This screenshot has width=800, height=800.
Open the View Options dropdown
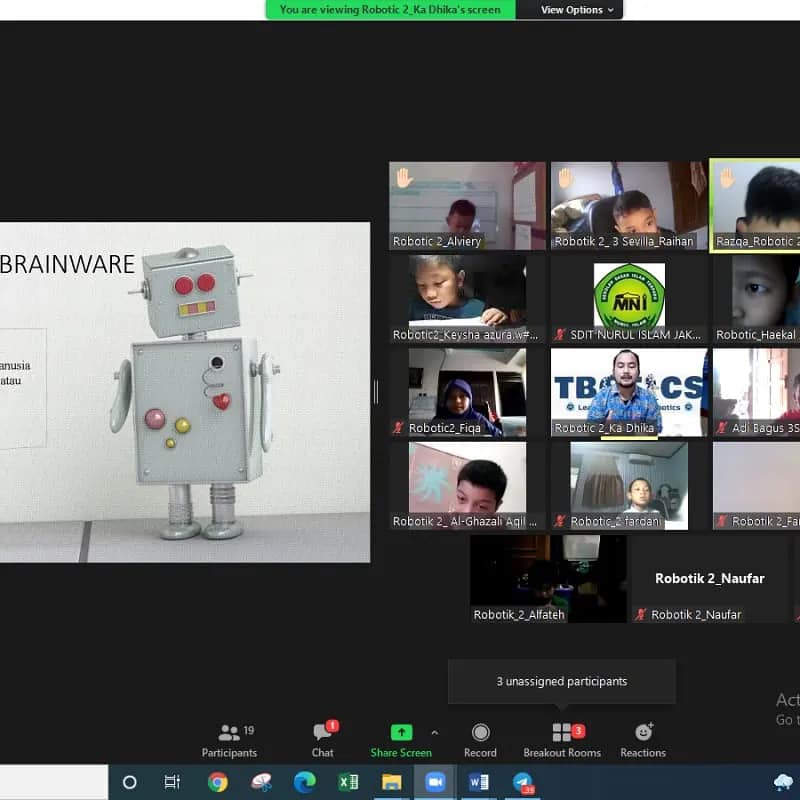coord(576,10)
